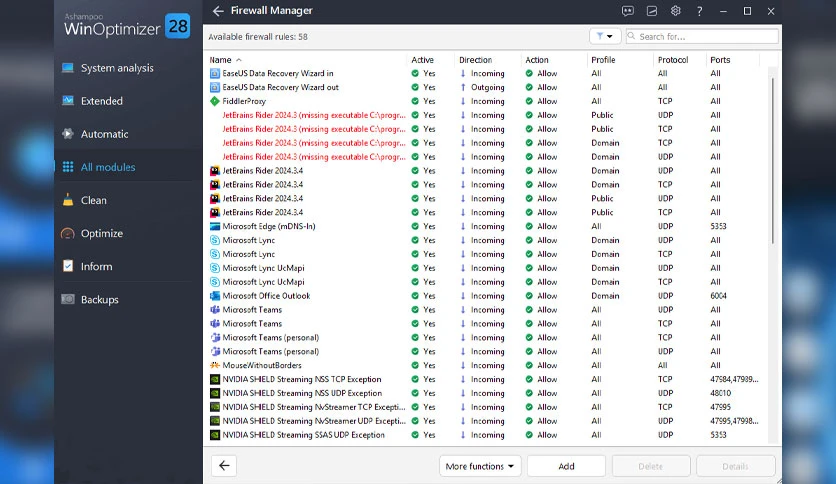
Task: Click the Automatic gear icon in sidebar
Action: pos(68,134)
